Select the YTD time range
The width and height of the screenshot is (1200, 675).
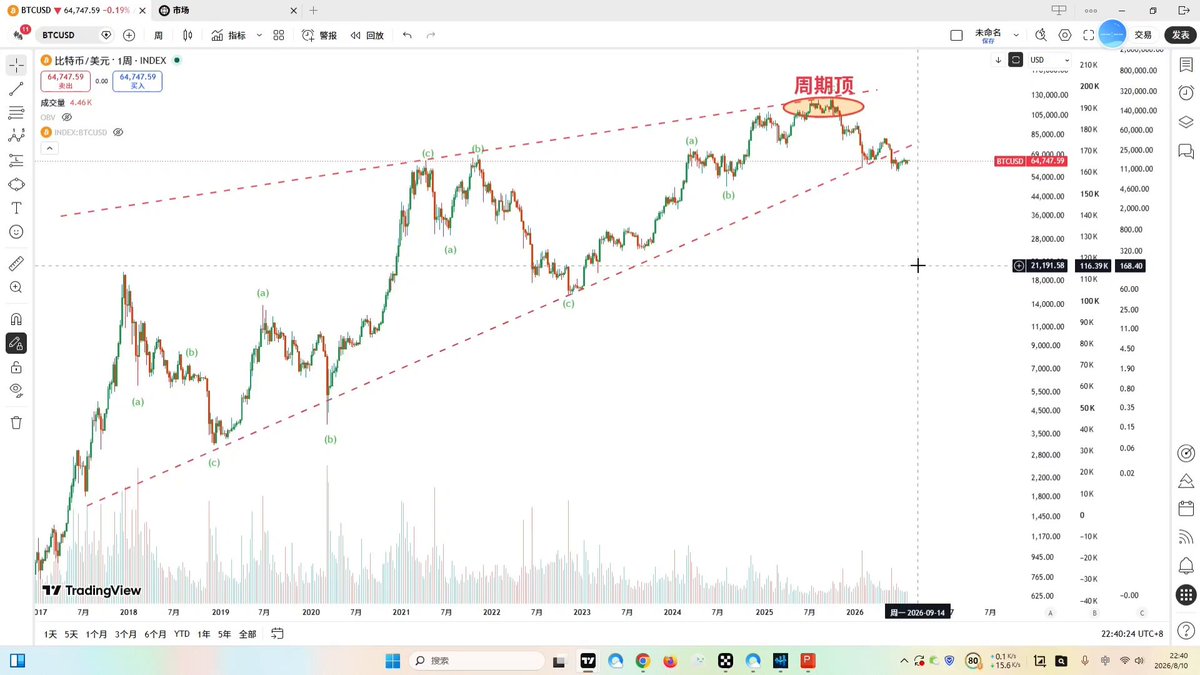(x=181, y=634)
